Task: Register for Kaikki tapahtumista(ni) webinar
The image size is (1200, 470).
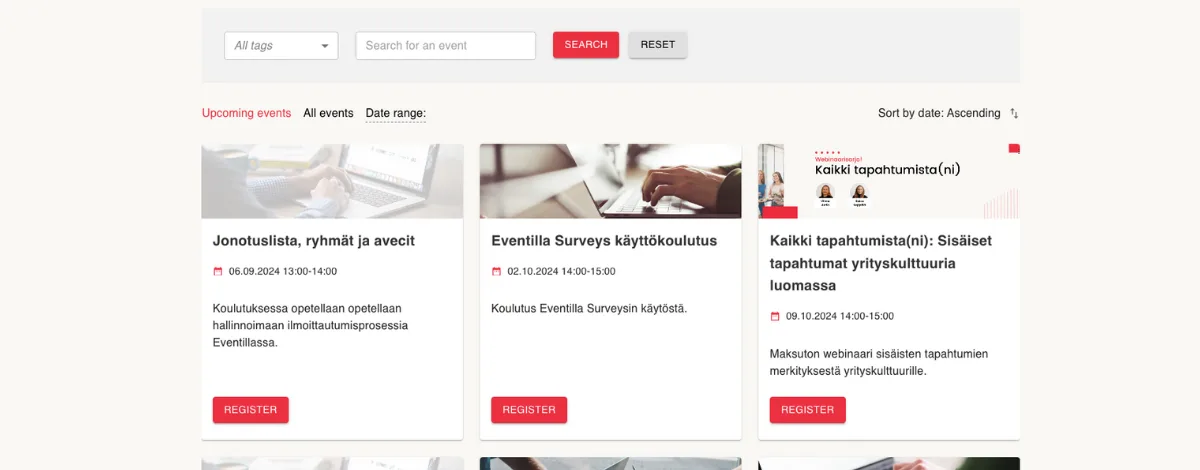Action: coord(807,410)
